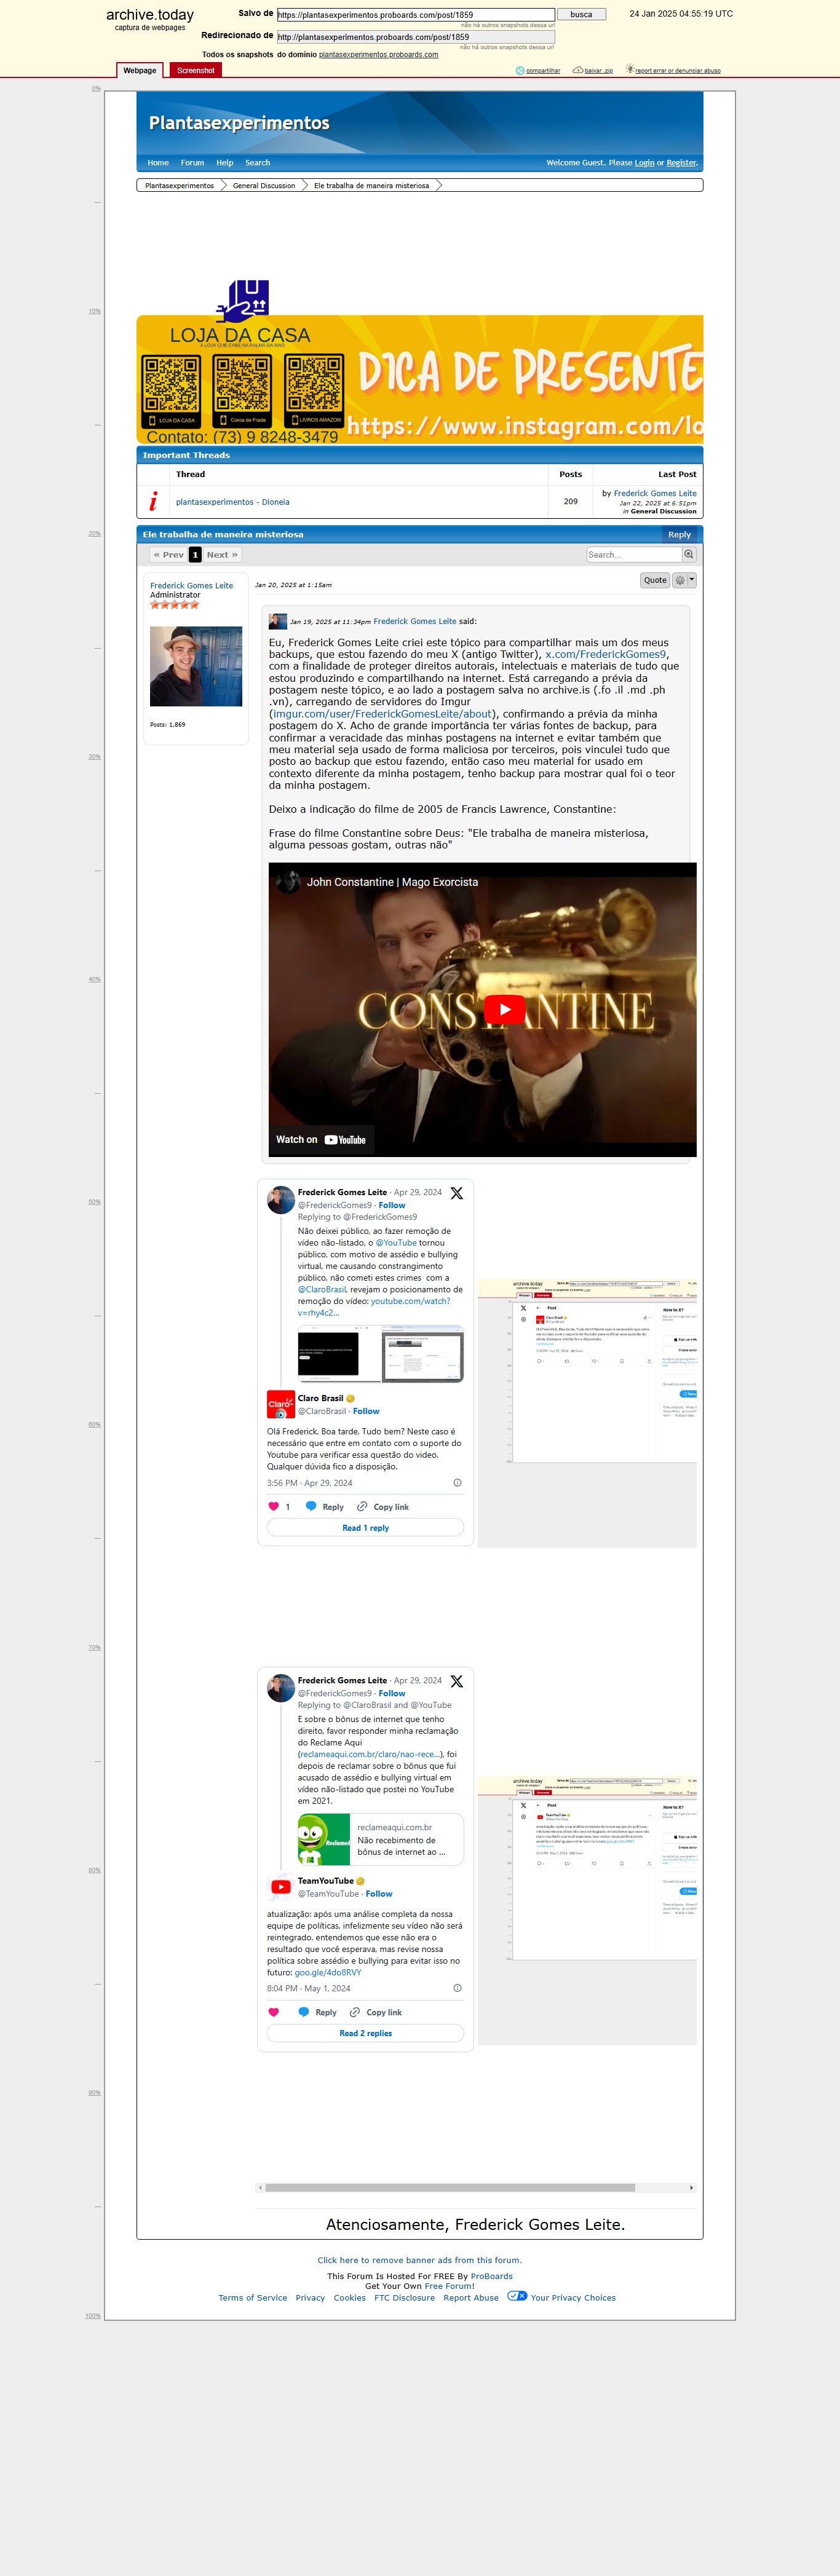Click the Livros Amazon QR code
Screen dimensions: 840x2576
314,390
